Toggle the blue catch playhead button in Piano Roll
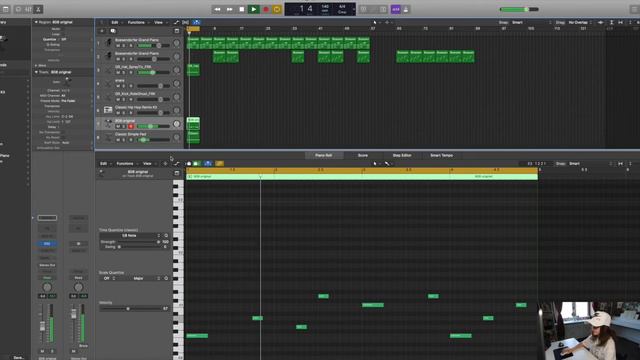The width and height of the screenshot is (640, 360). coord(208,164)
